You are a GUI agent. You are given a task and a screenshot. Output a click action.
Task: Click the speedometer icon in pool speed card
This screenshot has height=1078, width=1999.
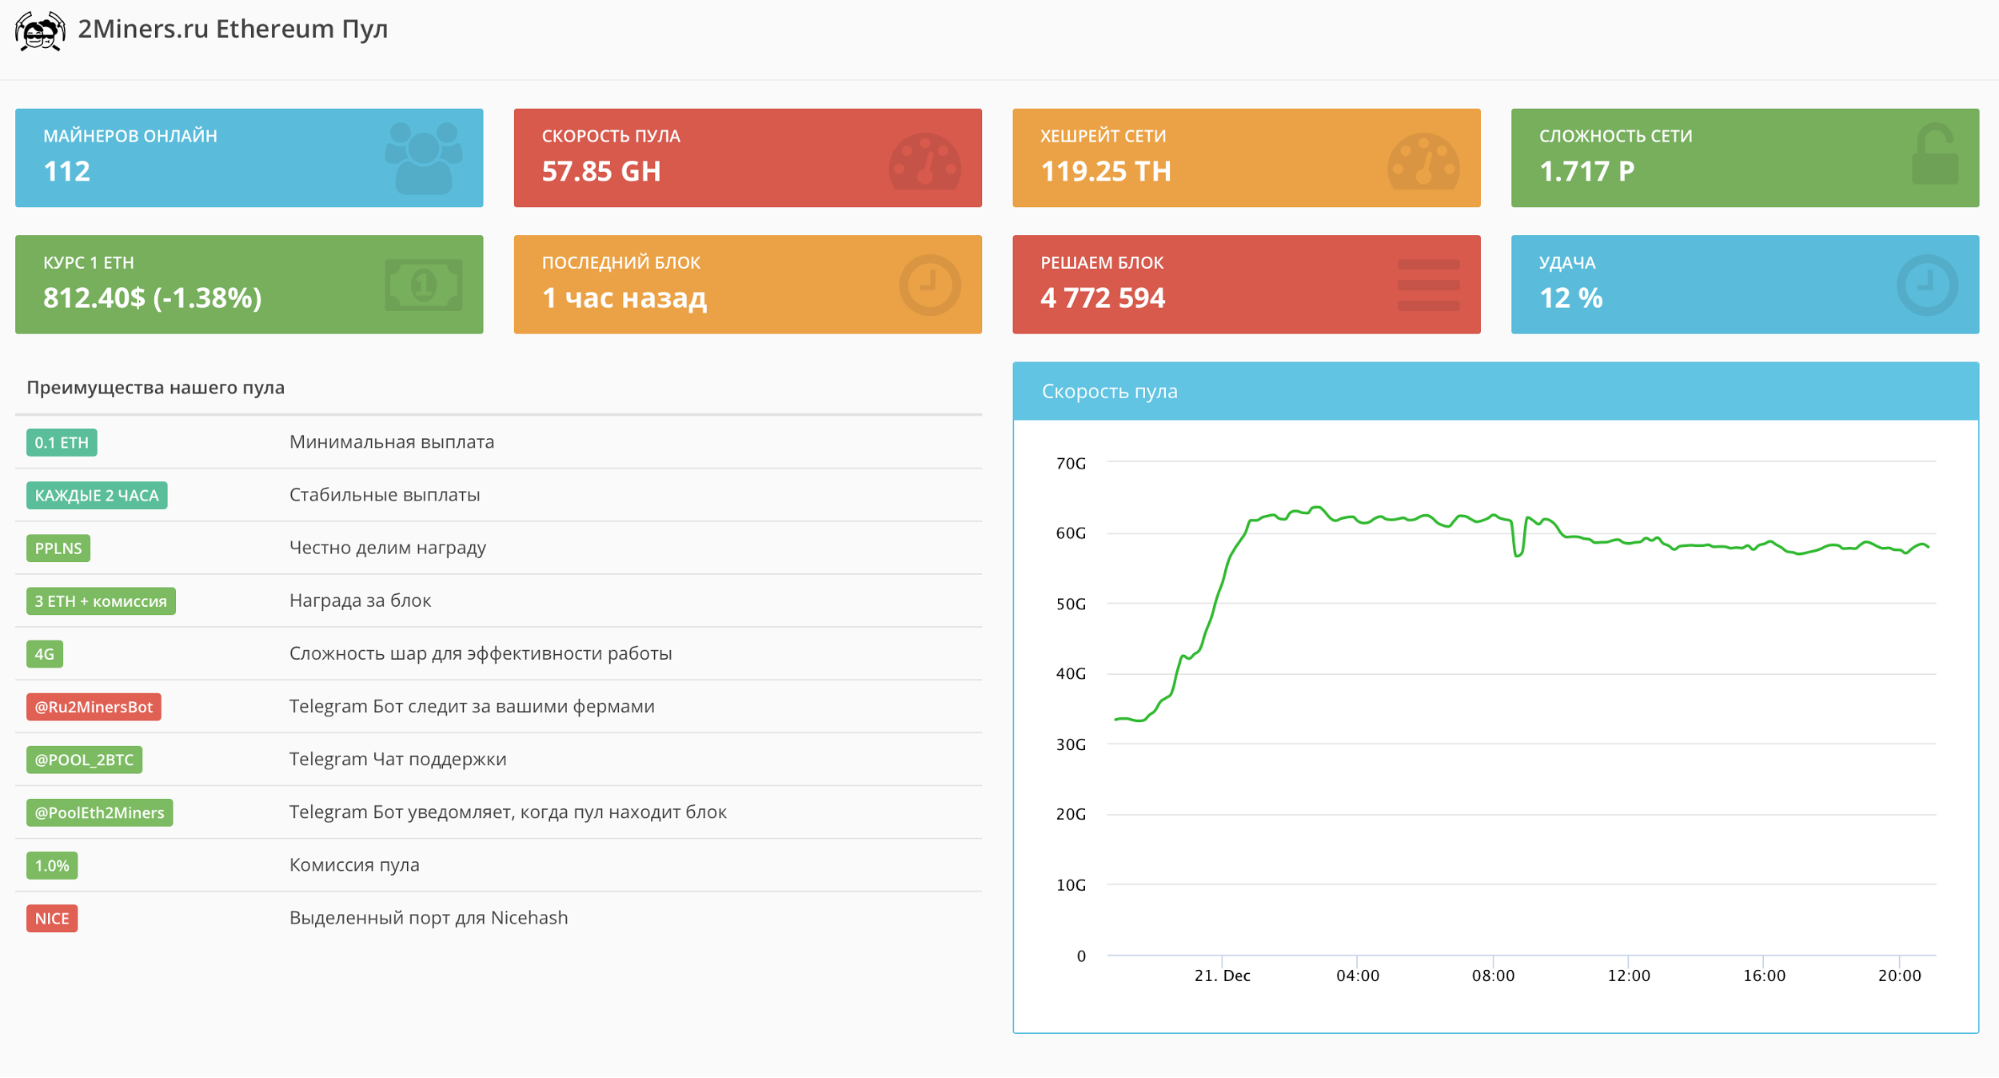pyautogui.click(x=924, y=161)
